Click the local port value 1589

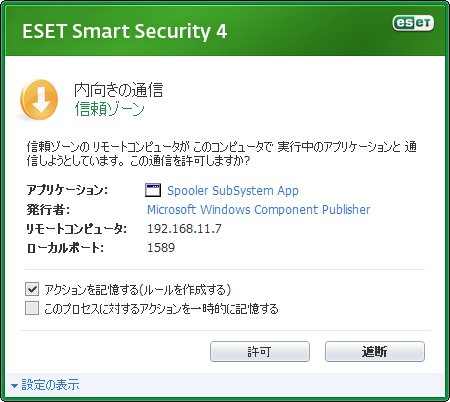click(x=161, y=248)
